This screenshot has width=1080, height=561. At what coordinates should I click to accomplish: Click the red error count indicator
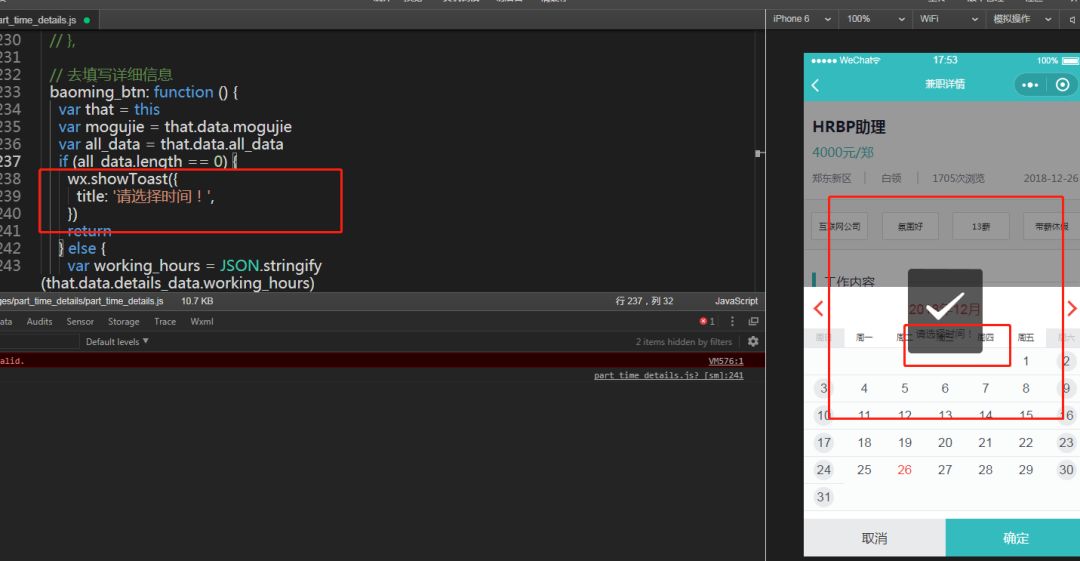707,322
